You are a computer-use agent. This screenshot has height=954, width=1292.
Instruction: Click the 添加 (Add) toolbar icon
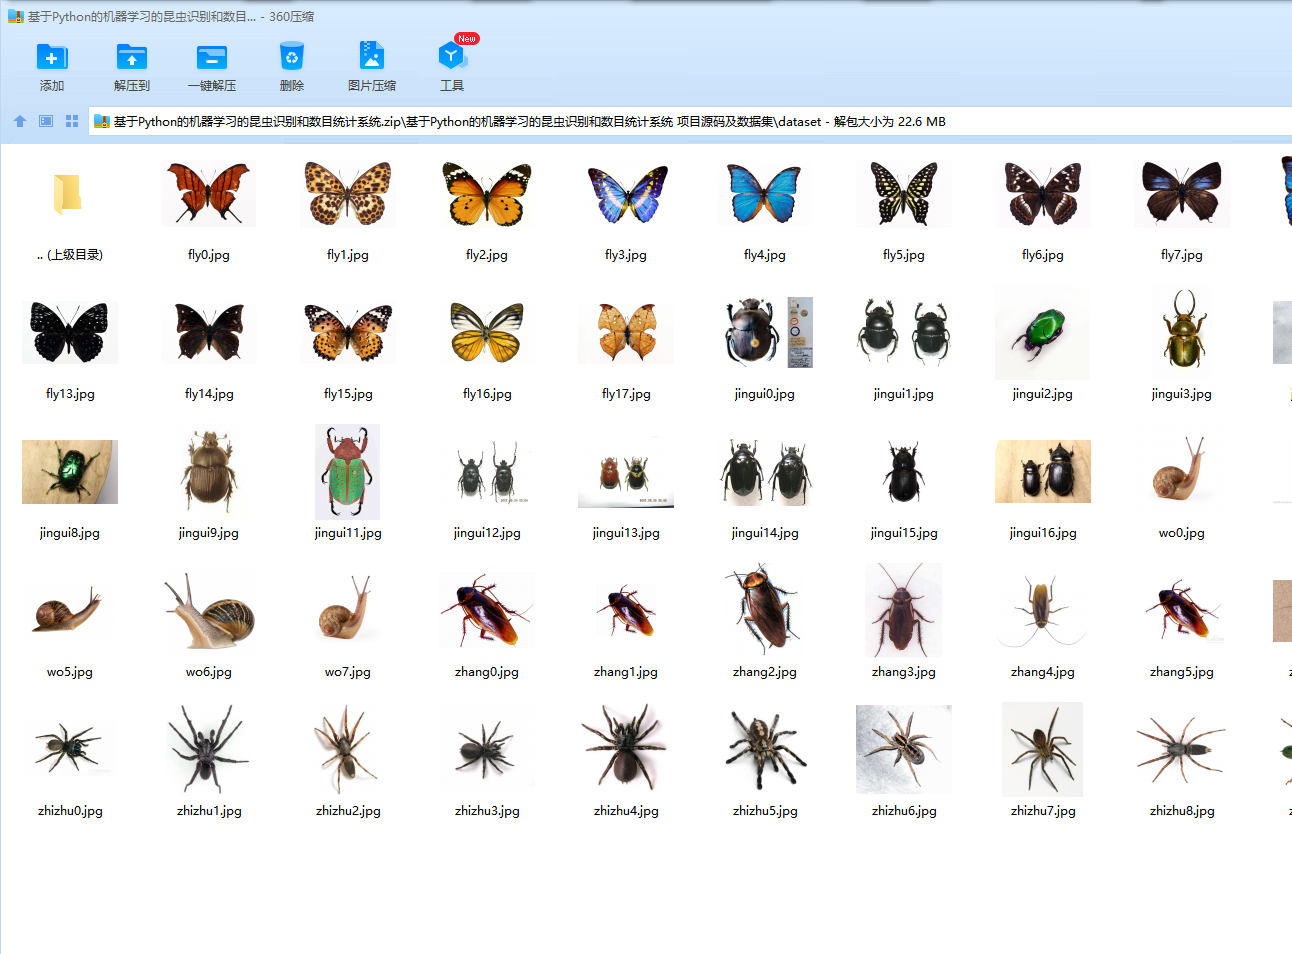(x=52, y=57)
